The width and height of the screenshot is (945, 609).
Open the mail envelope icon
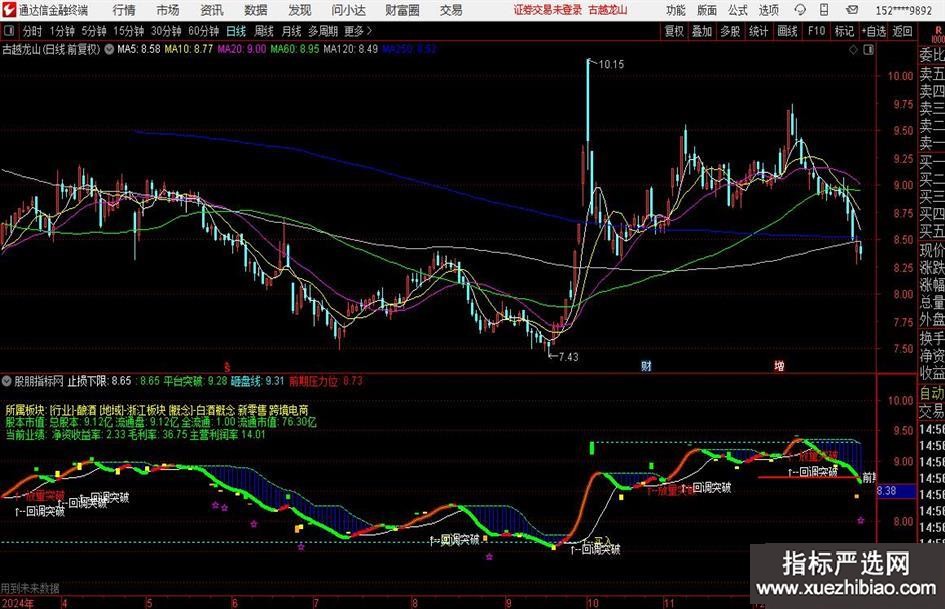click(852, 10)
